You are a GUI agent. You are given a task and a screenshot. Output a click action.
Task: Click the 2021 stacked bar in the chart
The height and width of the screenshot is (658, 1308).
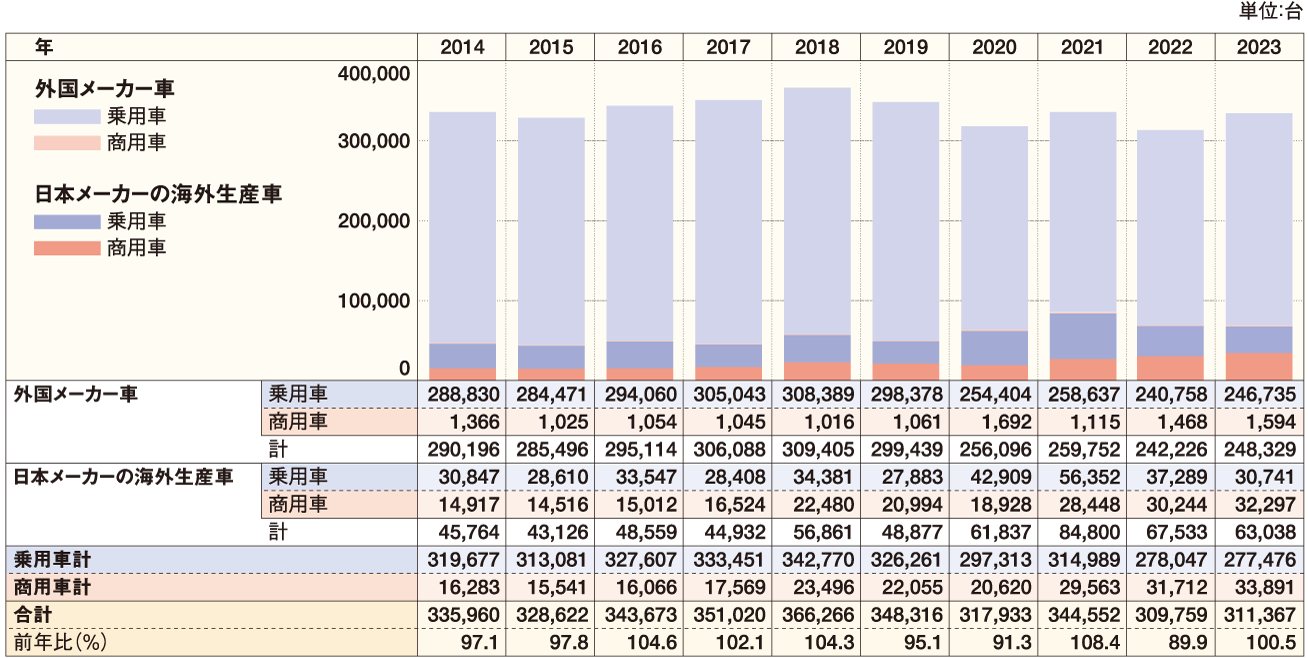point(1083,245)
